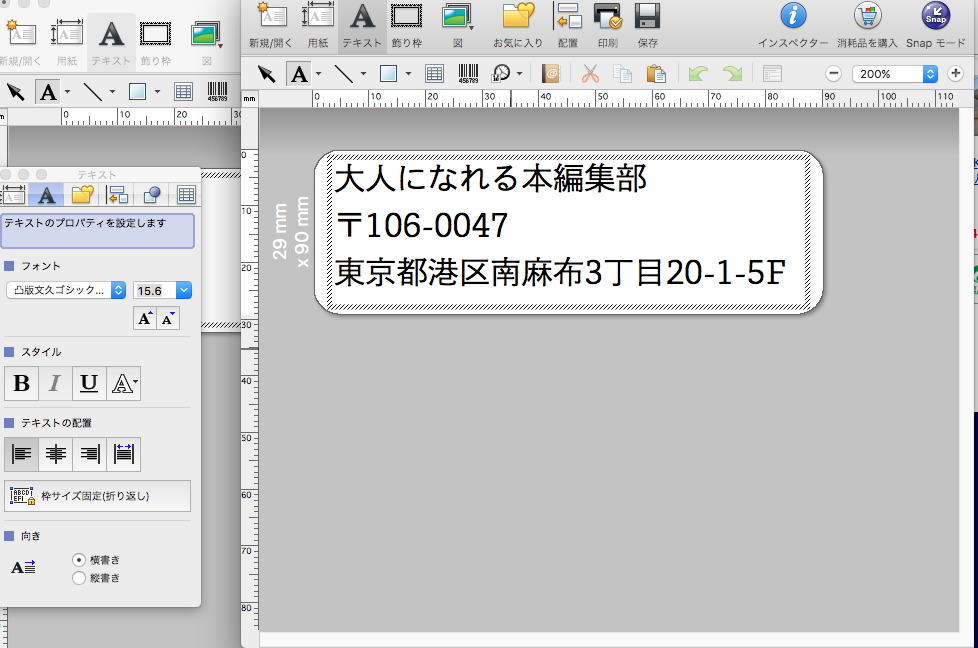The width and height of the screenshot is (978, 648).
Task: Click the Snap モード icon
Action: tap(935, 17)
